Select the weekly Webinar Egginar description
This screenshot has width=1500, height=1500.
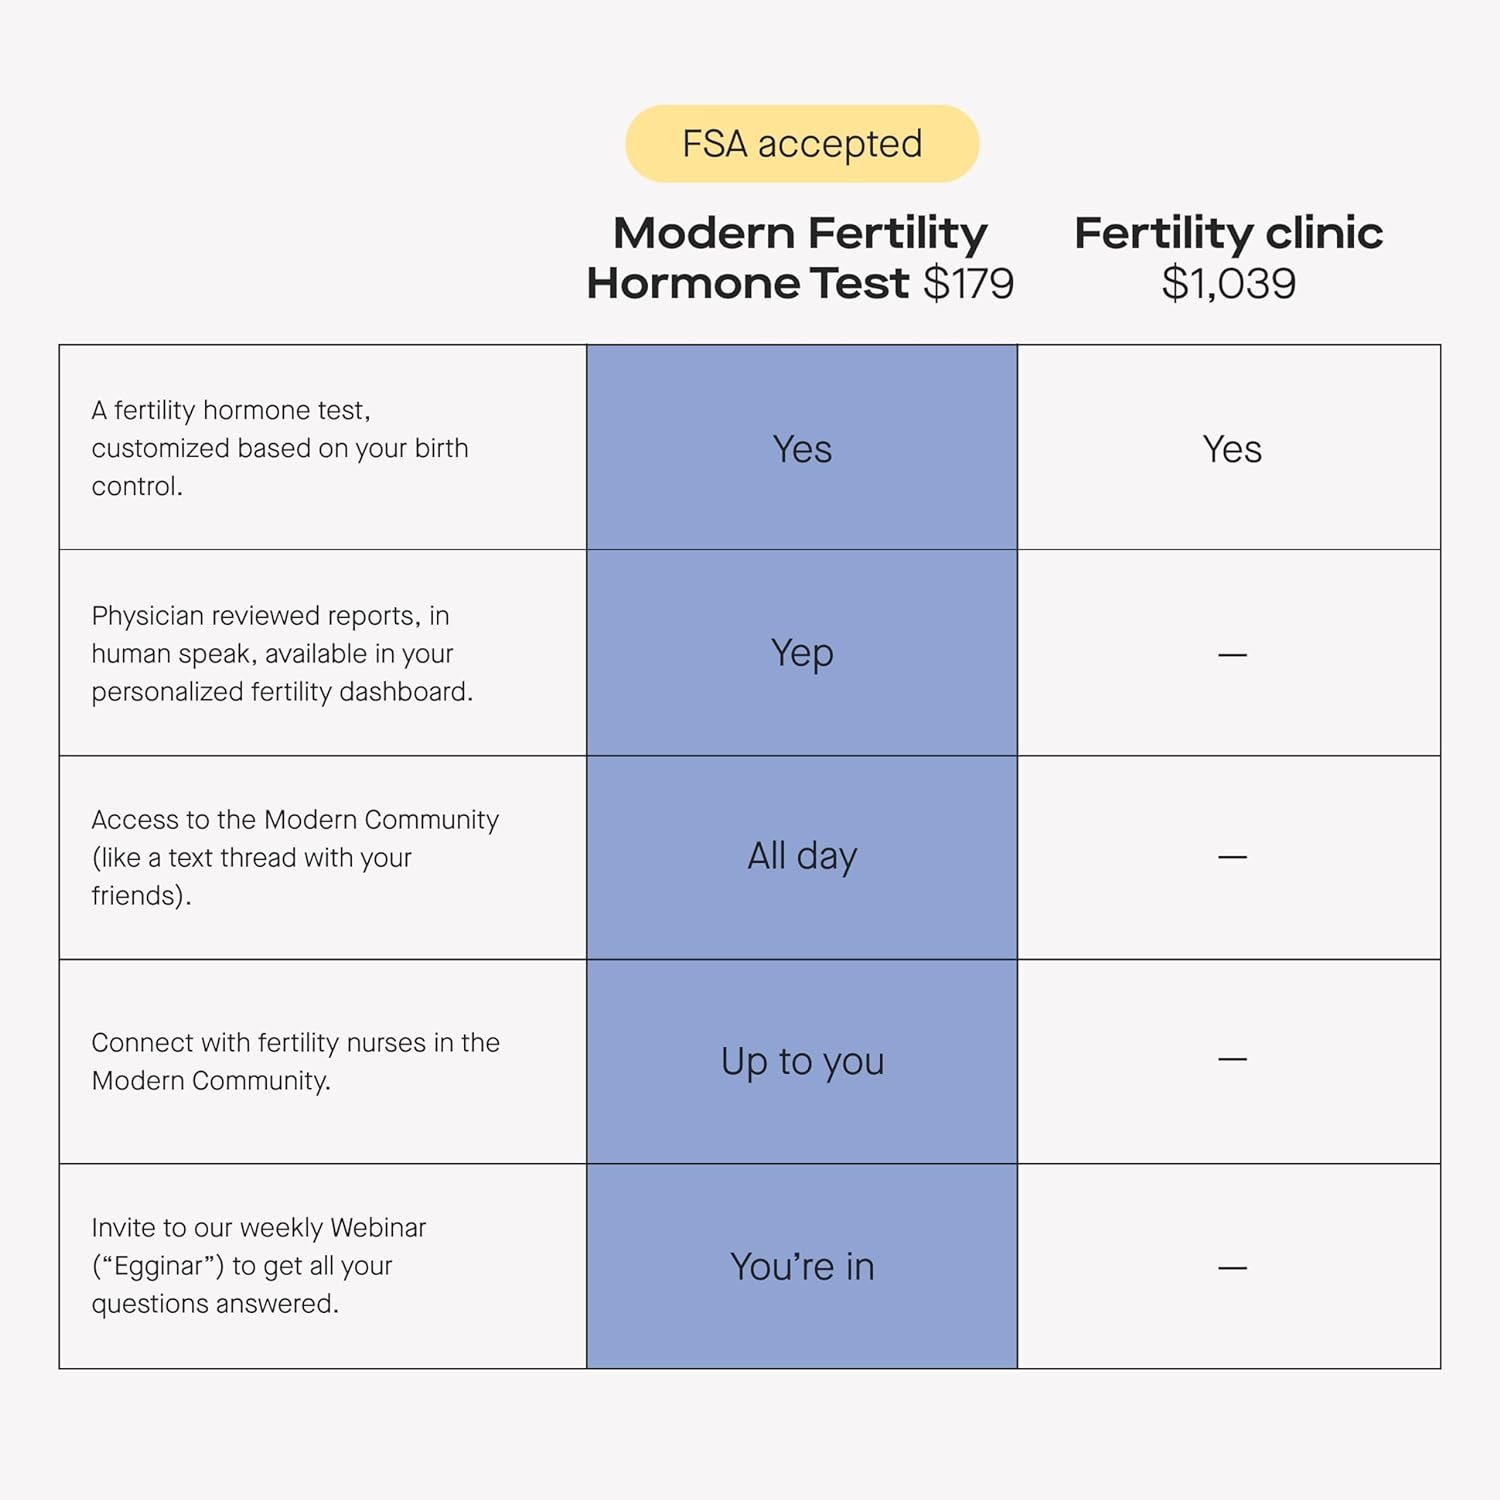pos(258,1265)
